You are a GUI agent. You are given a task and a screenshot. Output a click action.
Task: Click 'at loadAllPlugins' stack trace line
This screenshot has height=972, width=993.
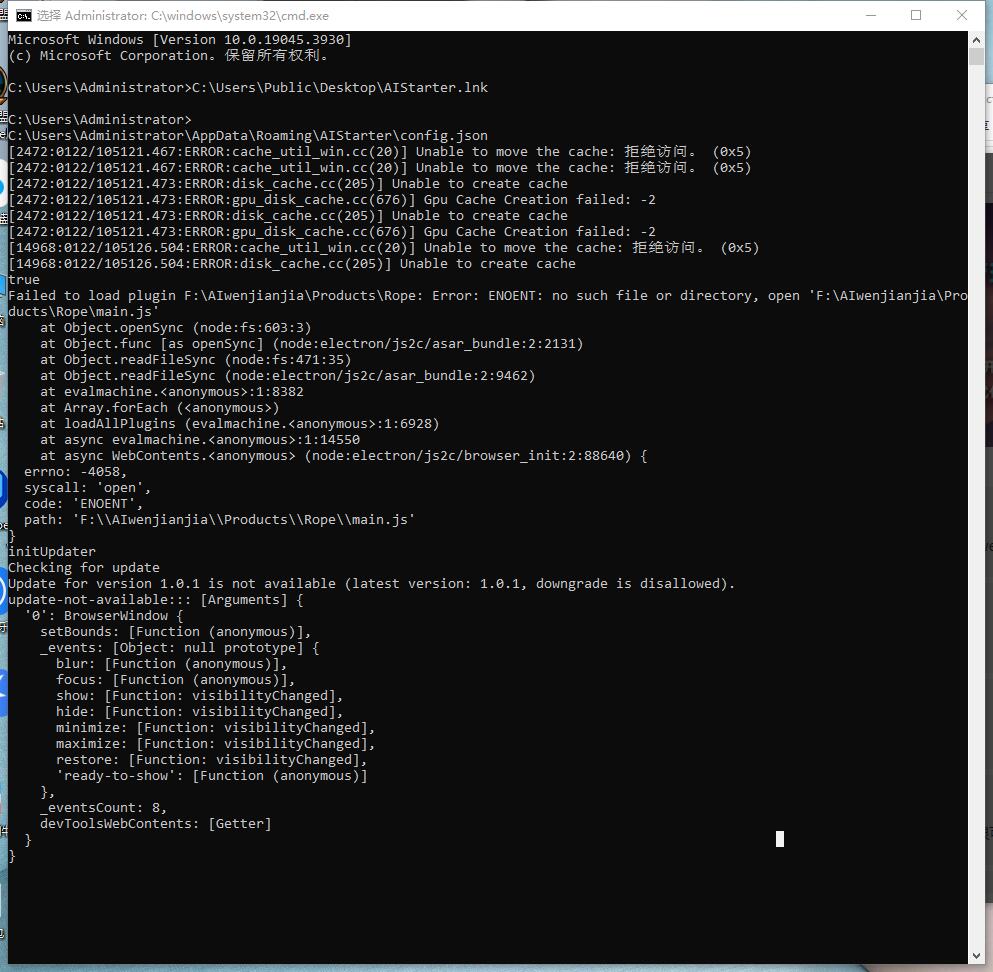[239, 424]
